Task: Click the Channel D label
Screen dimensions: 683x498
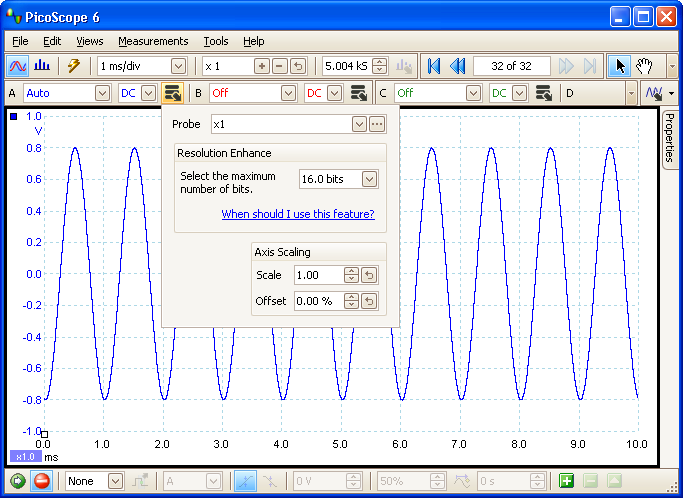Action: [x=570, y=93]
